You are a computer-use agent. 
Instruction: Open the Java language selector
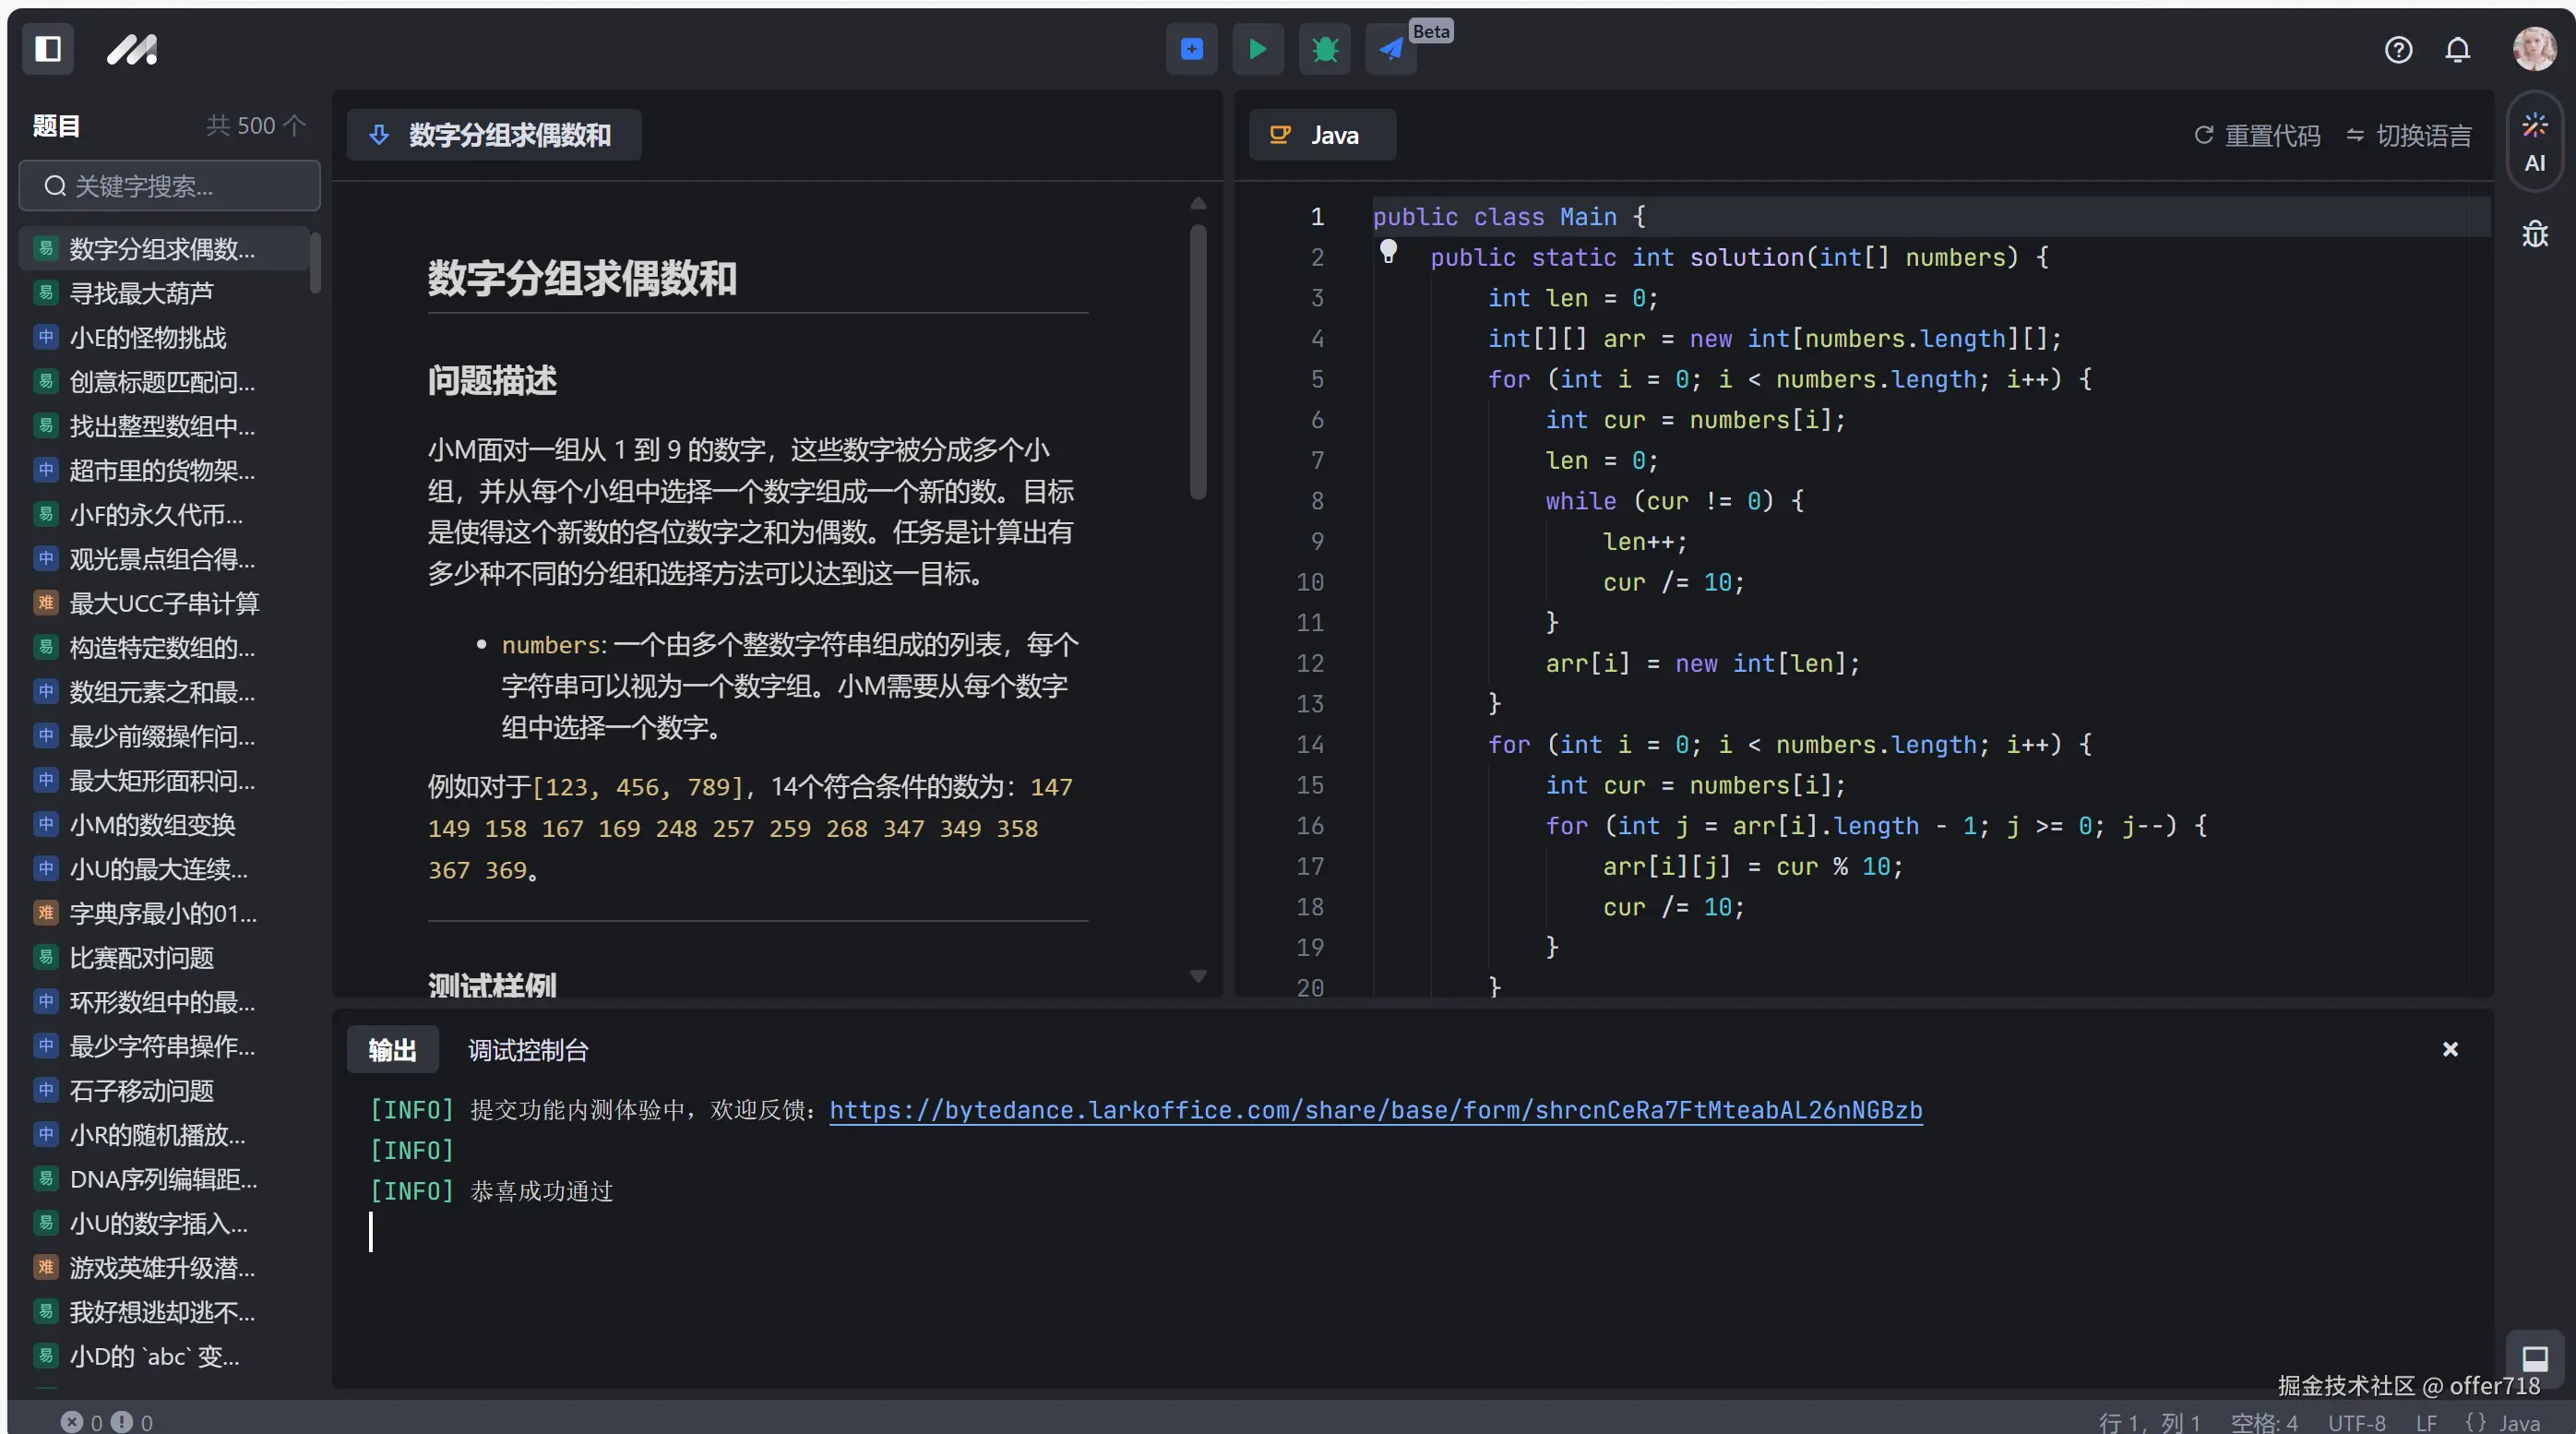click(x=1322, y=135)
